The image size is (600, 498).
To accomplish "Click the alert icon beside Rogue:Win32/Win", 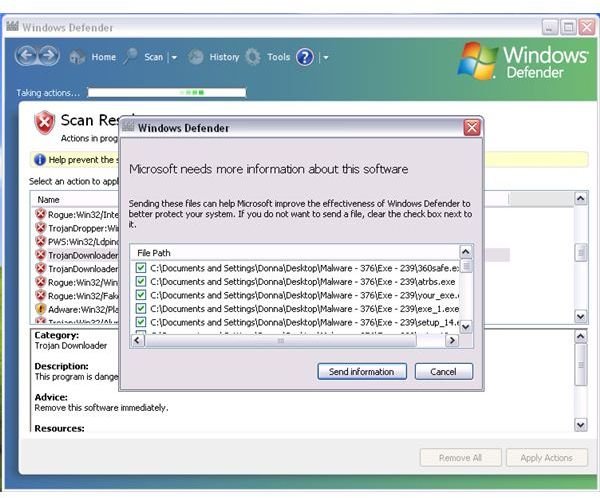I will 41,282.
